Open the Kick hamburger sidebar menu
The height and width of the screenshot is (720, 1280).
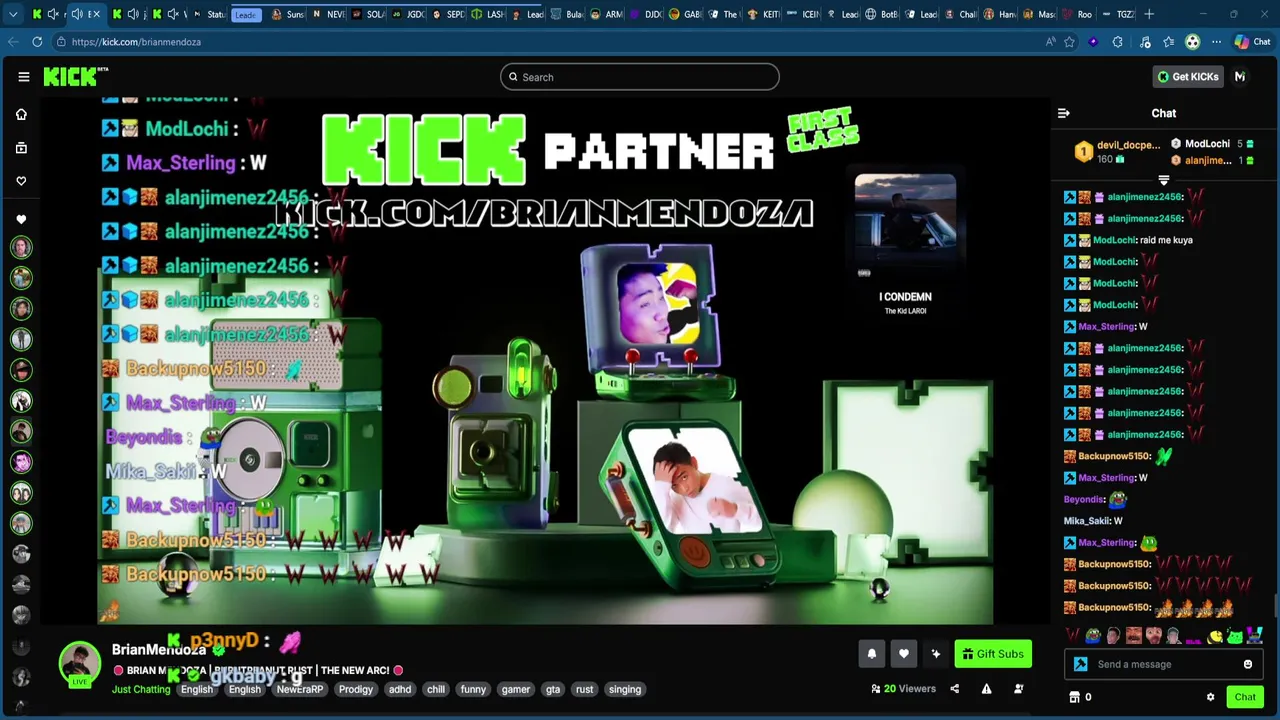[x=23, y=77]
